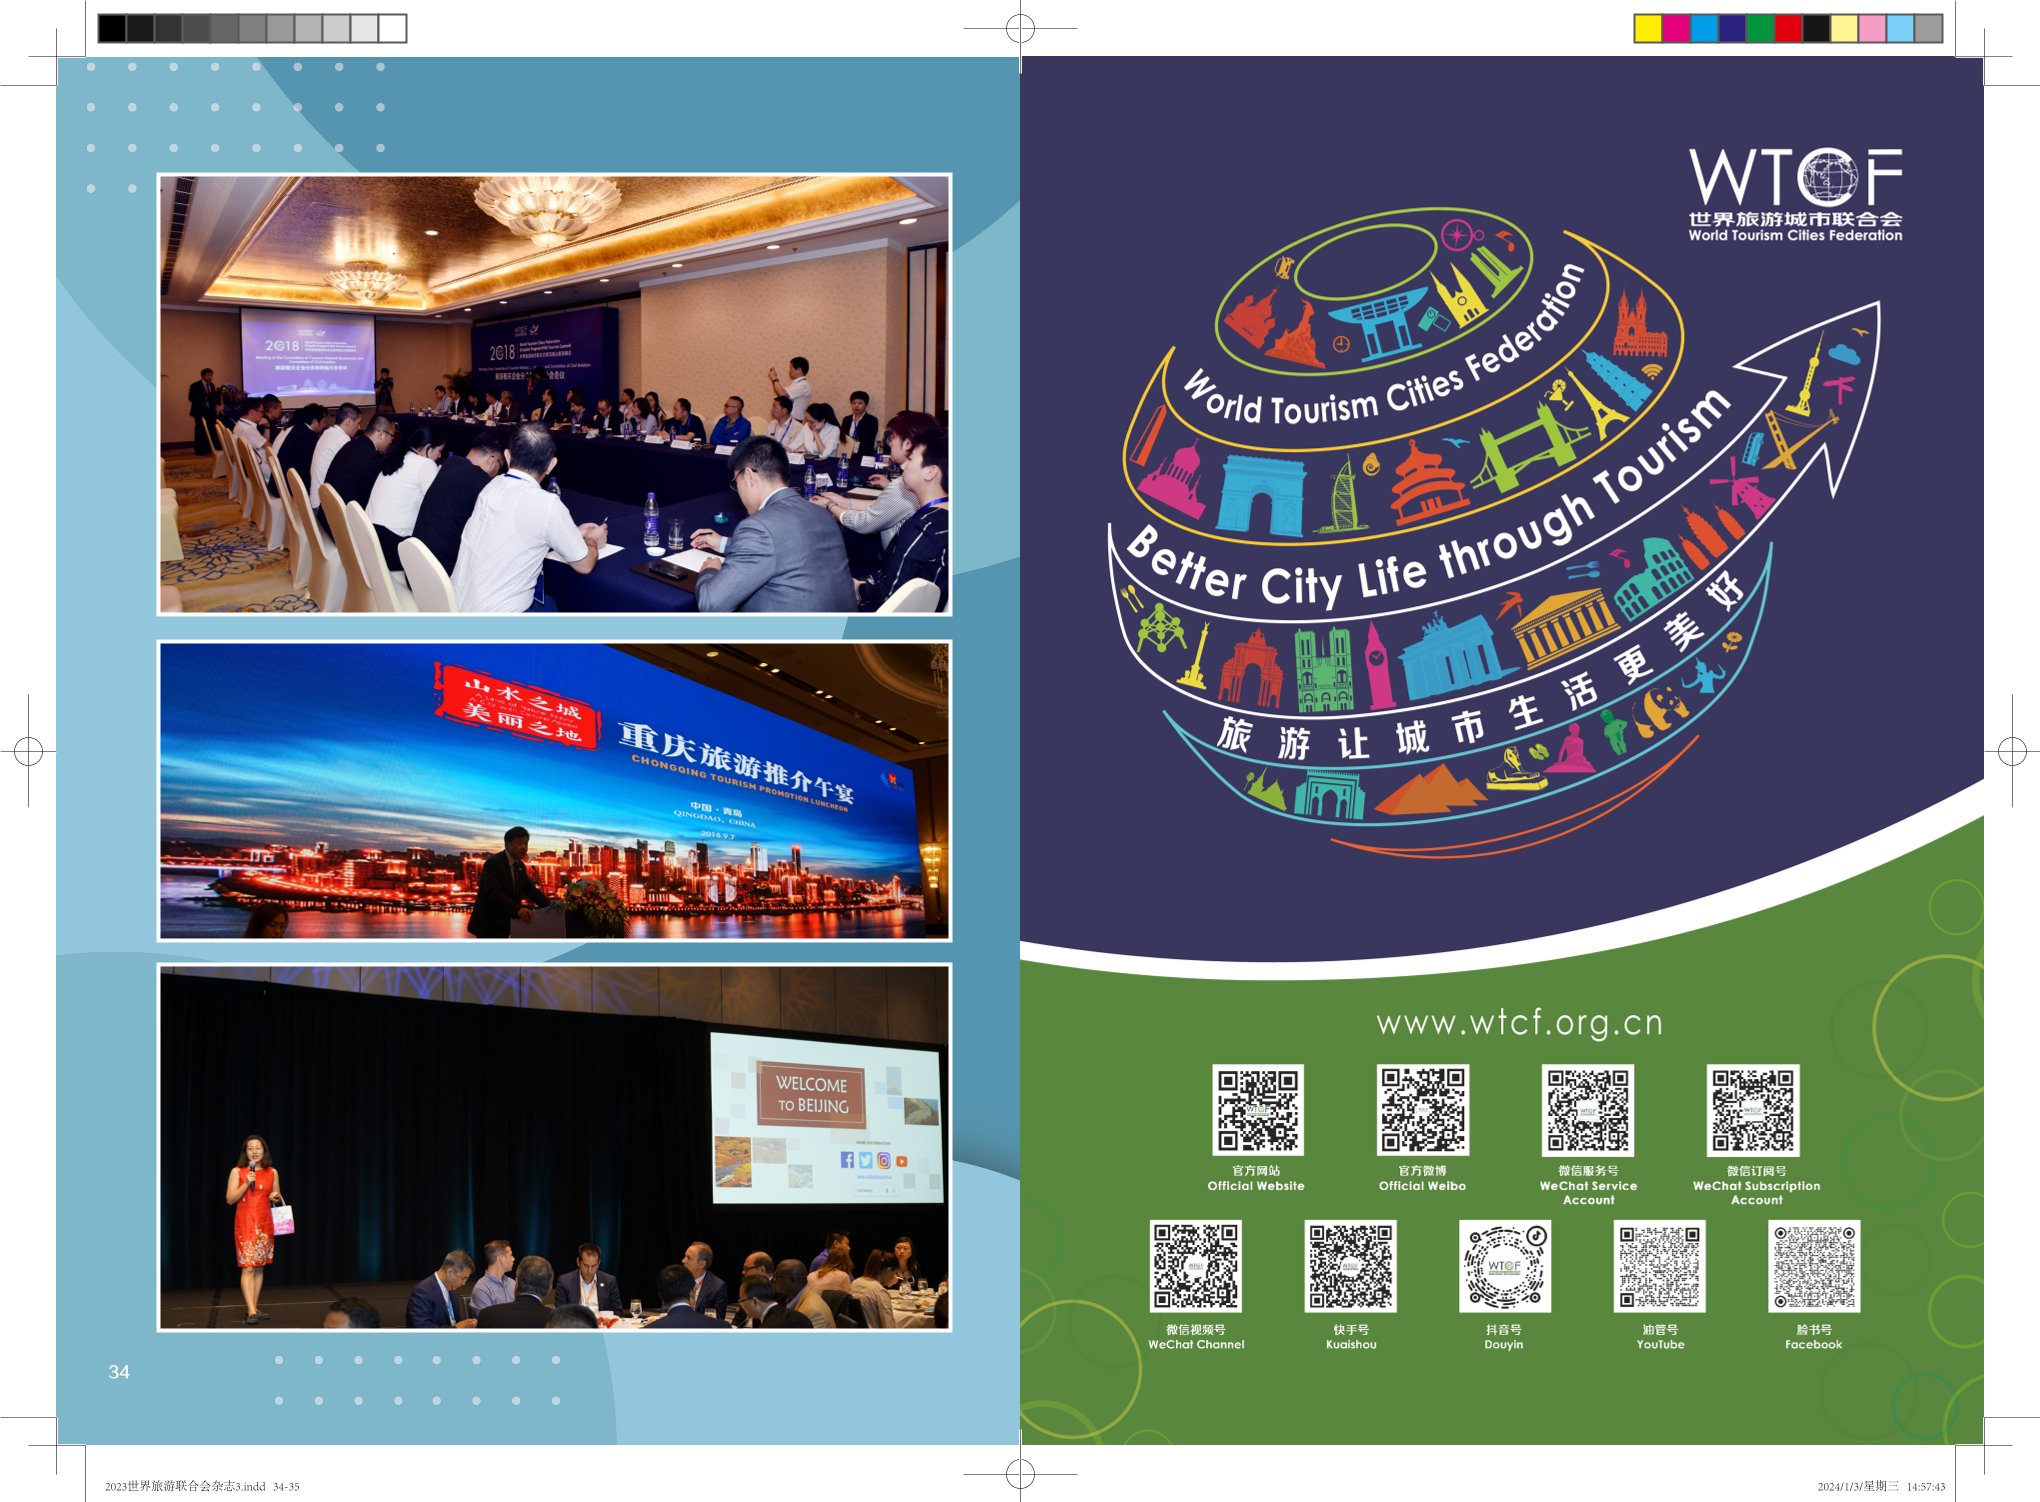Image resolution: width=2040 pixels, height=1502 pixels.
Task: Click the teal Colosseum icon
Action: 1652,579
